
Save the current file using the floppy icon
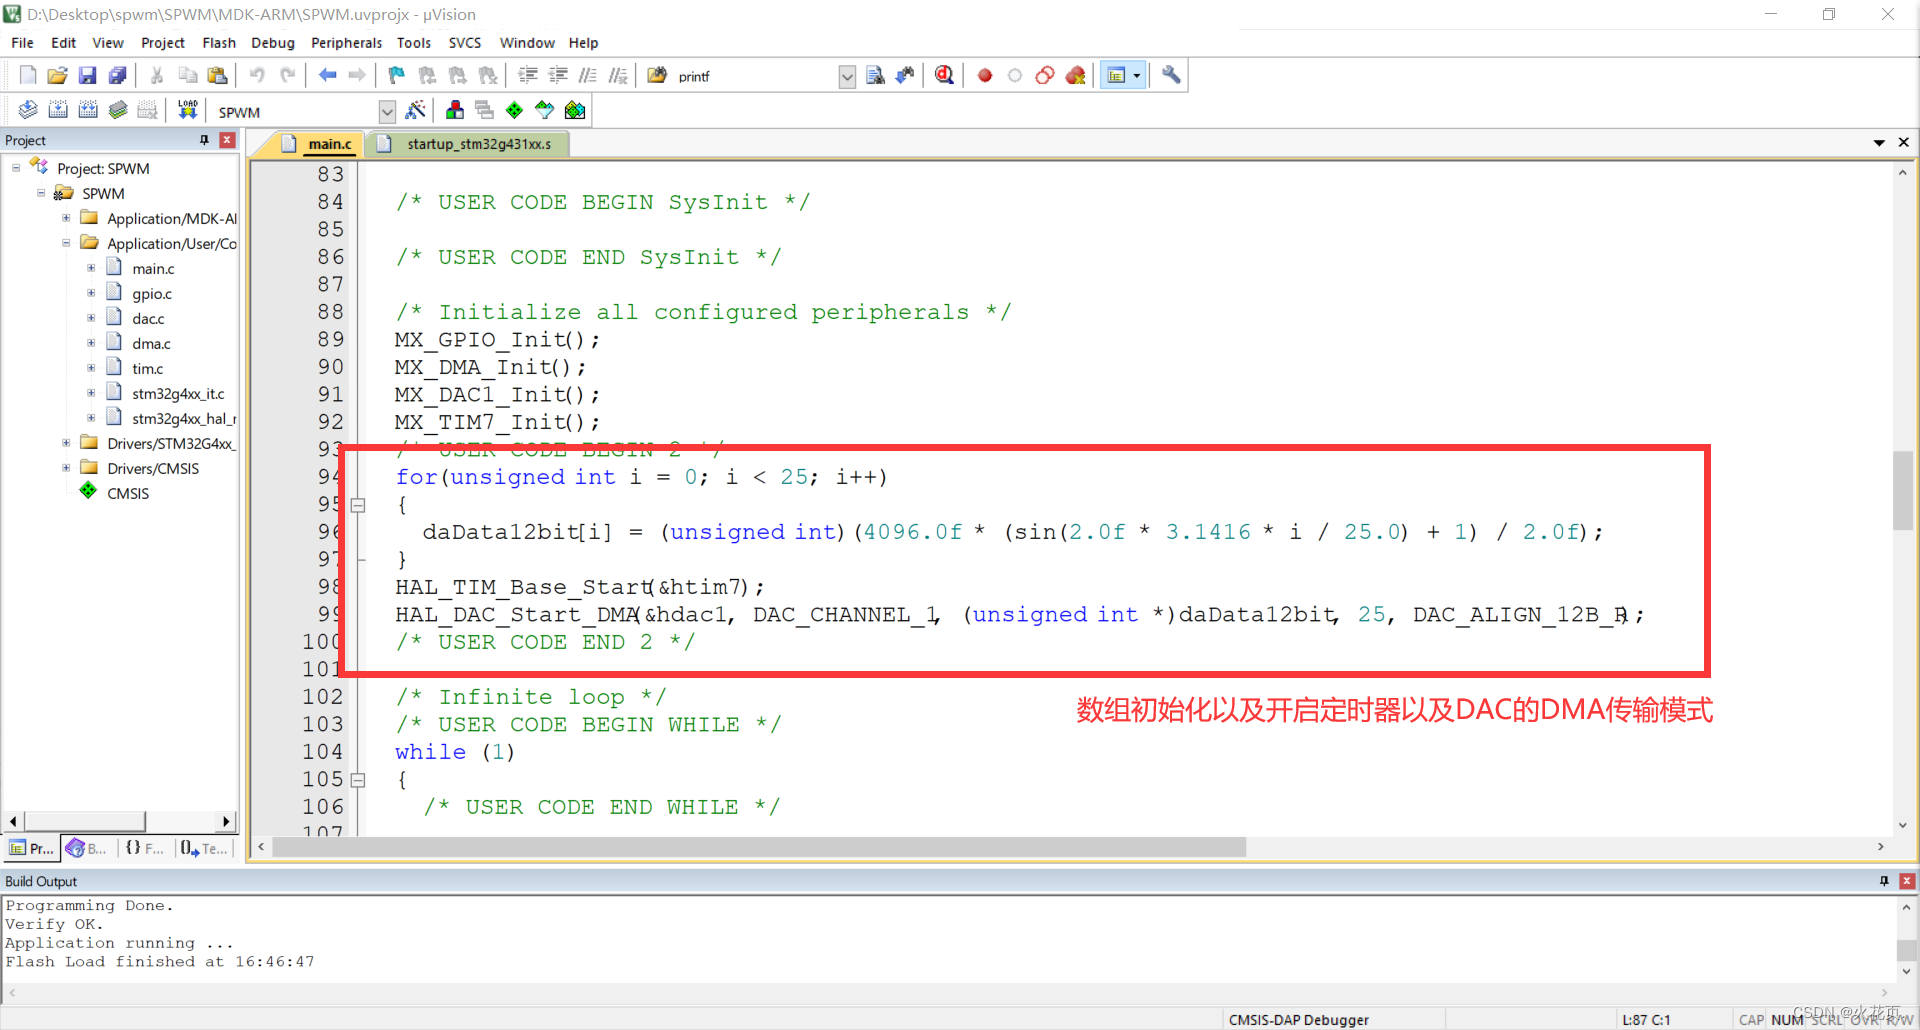[x=88, y=75]
